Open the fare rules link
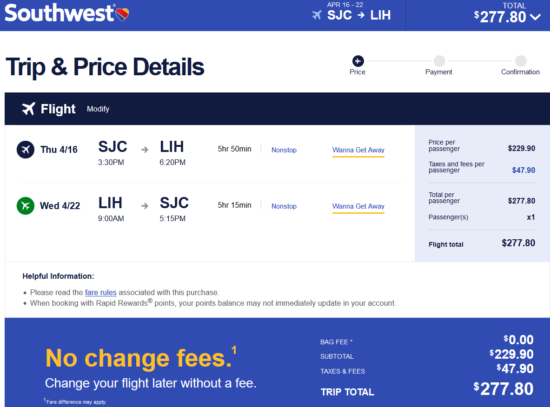Screen dimensions: 550x407 pyautogui.click(x=101, y=292)
